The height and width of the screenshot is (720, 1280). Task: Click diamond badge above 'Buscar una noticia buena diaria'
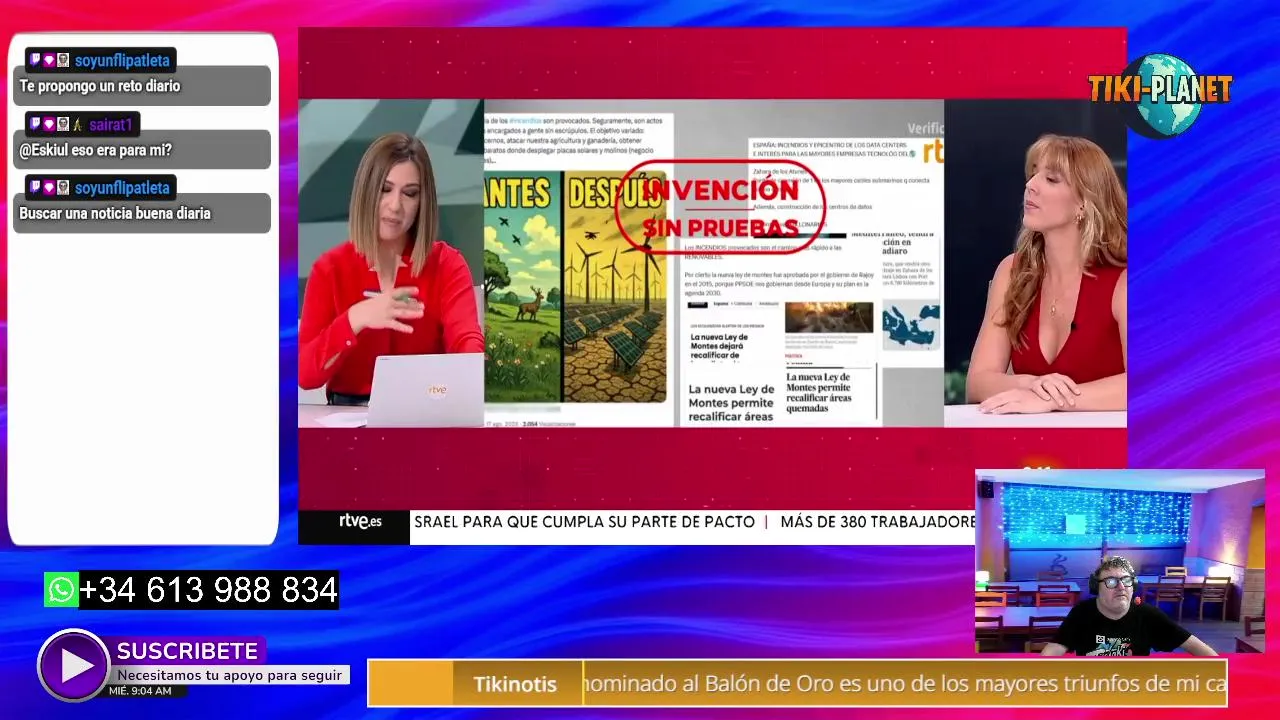coord(48,188)
